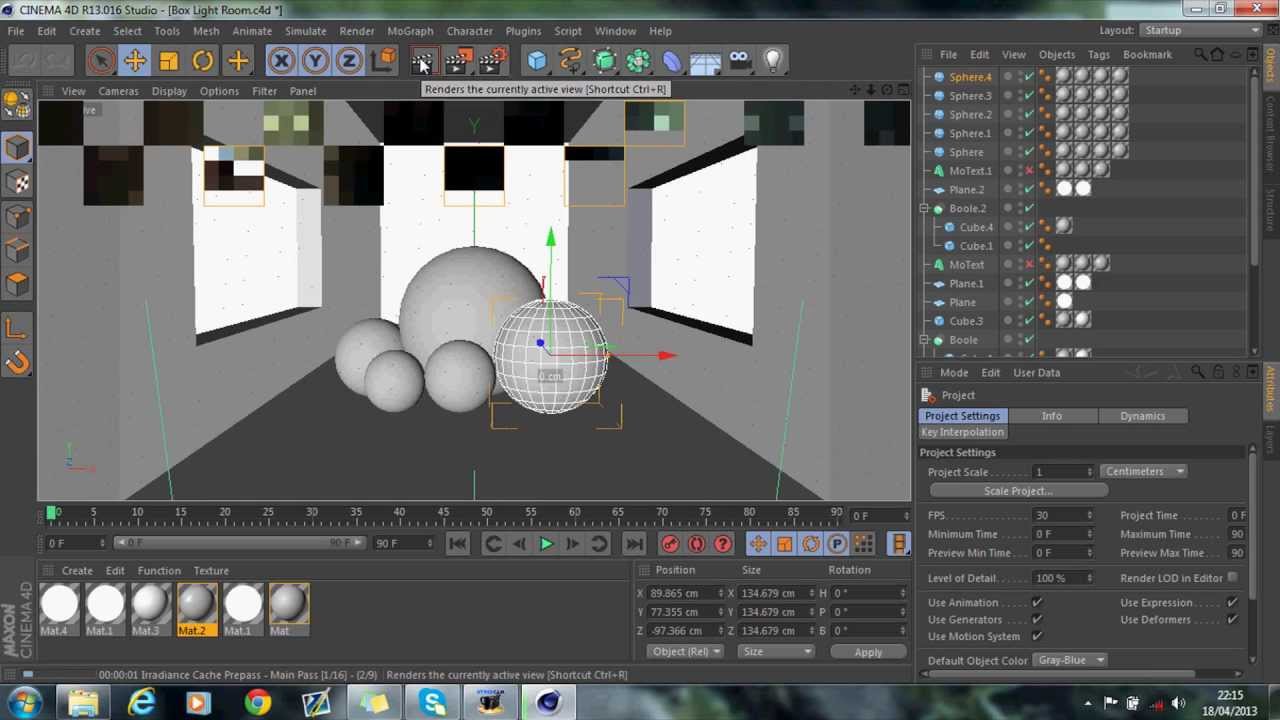Open the Object (Rel) coordinate dropdown

pyautogui.click(x=686, y=652)
